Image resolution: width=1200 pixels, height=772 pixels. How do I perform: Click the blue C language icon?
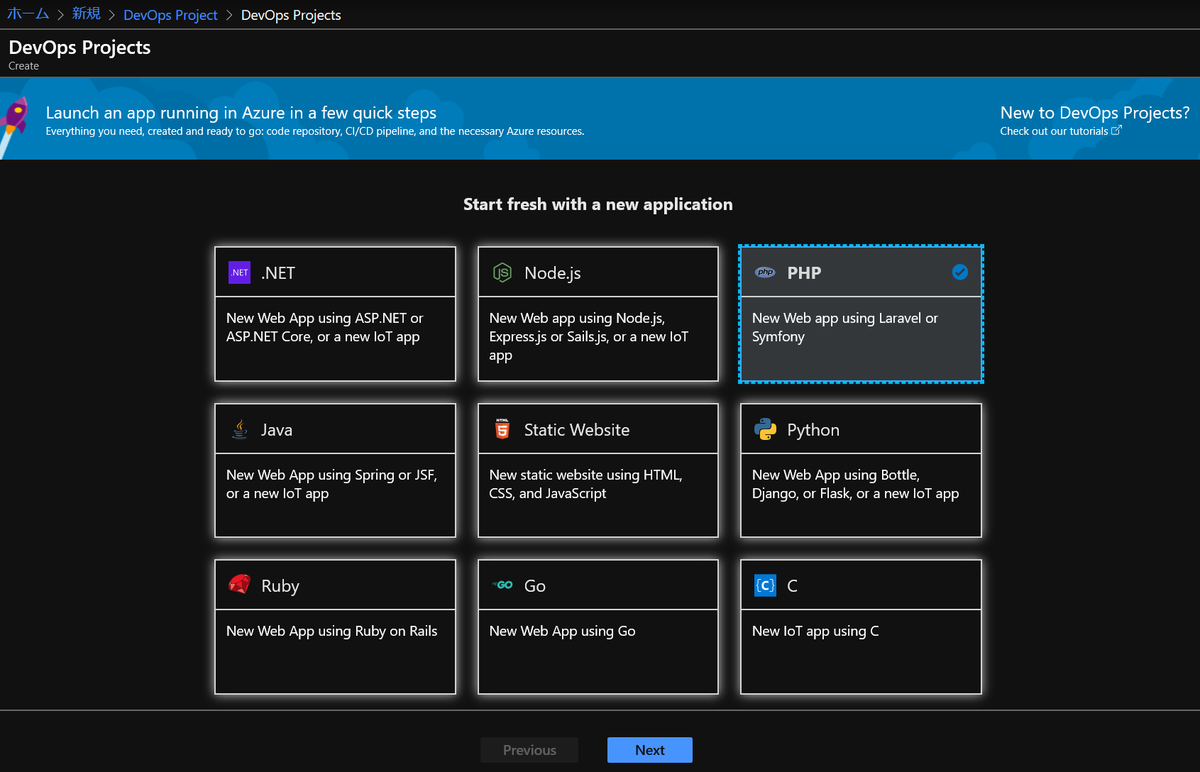pos(765,585)
